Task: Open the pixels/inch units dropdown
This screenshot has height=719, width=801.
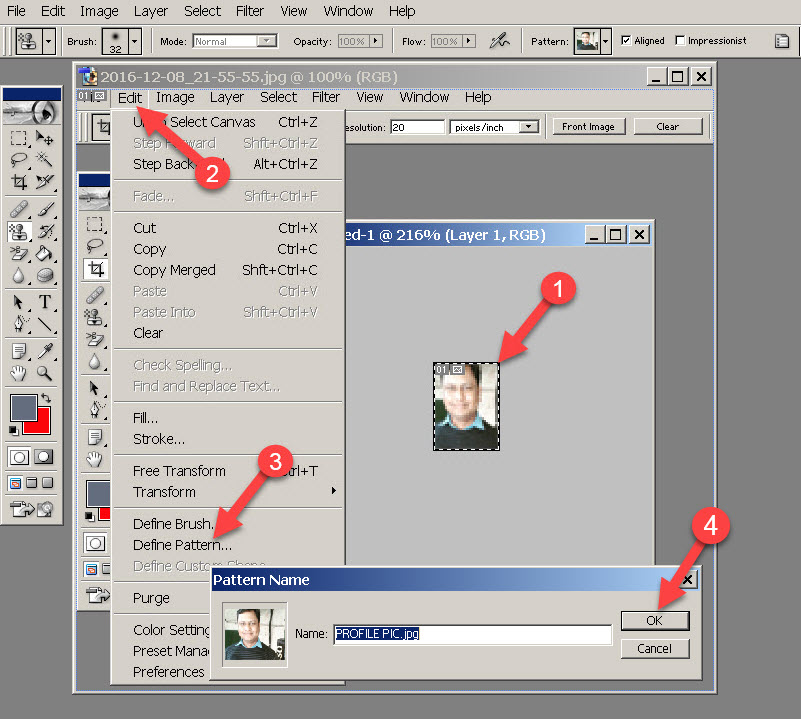Action: click(x=529, y=127)
